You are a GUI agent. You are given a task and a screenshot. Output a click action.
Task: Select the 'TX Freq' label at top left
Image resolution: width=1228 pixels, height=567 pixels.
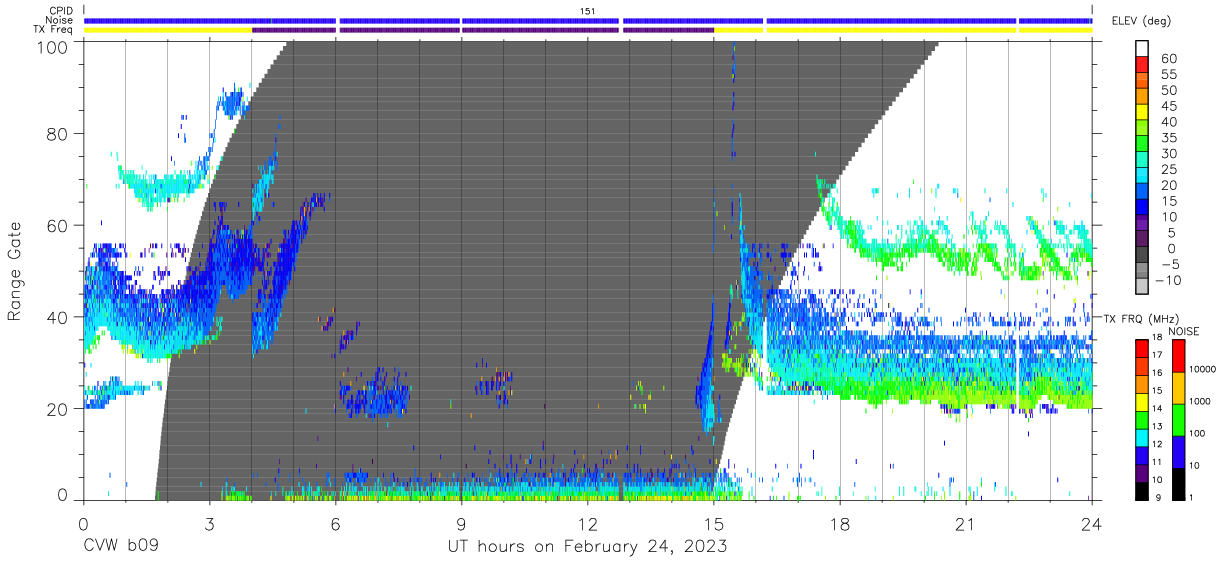pyautogui.click(x=54, y=29)
